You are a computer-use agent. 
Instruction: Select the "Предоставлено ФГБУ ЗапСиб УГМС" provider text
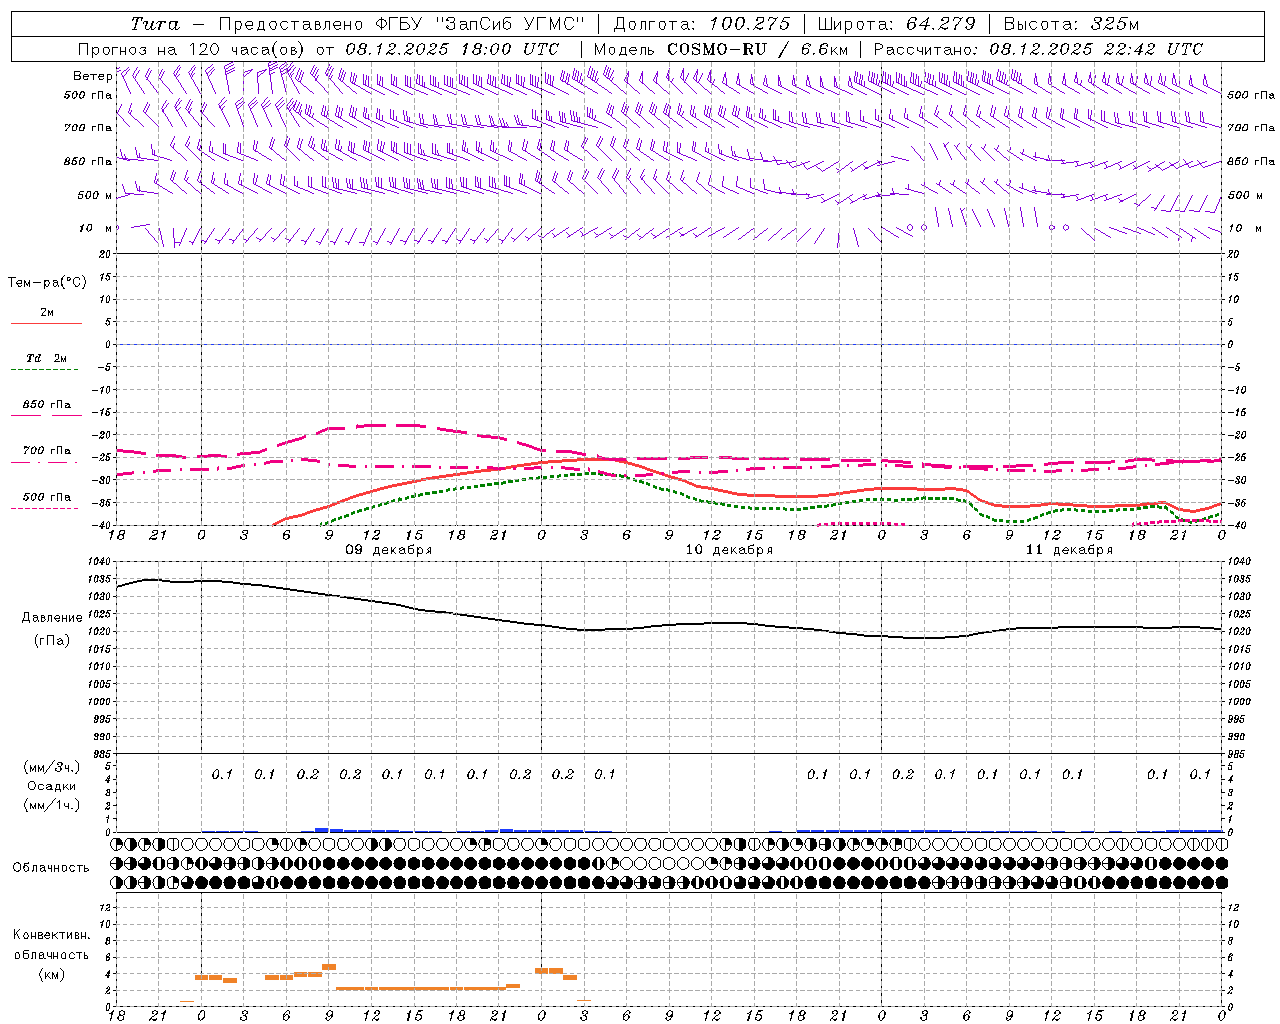tap(401, 24)
